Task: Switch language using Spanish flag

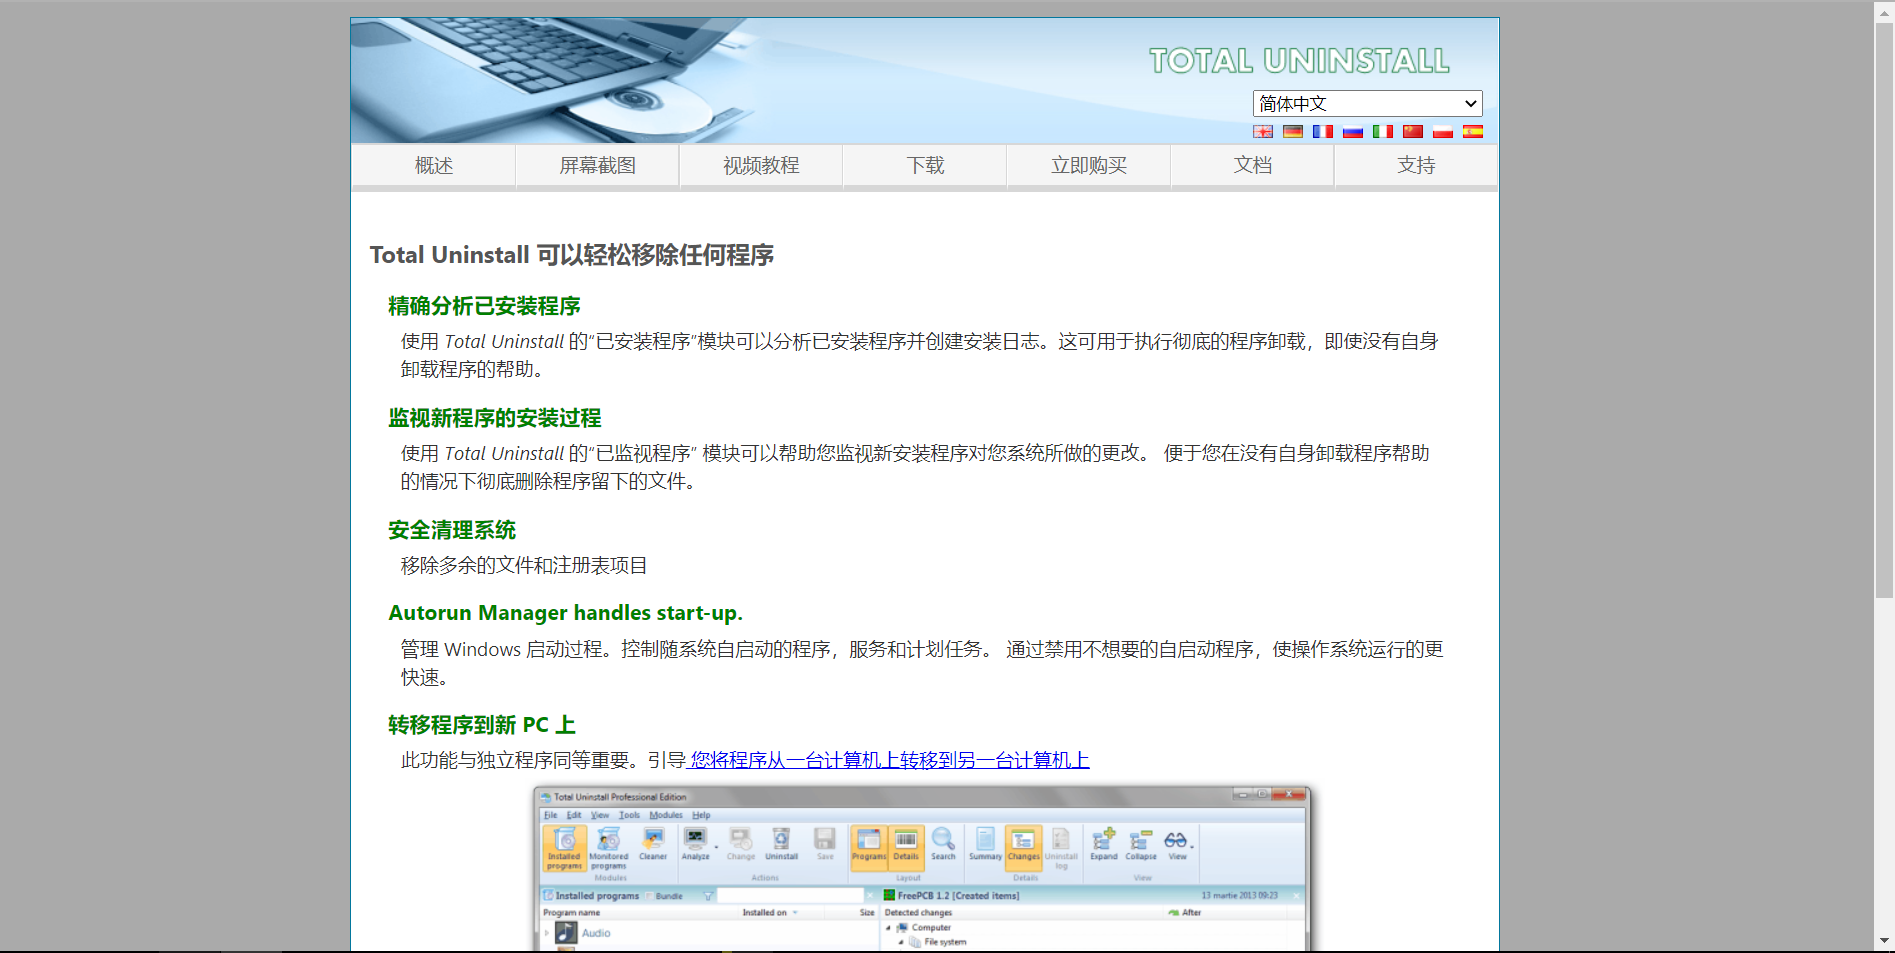Action: pos(1473,131)
